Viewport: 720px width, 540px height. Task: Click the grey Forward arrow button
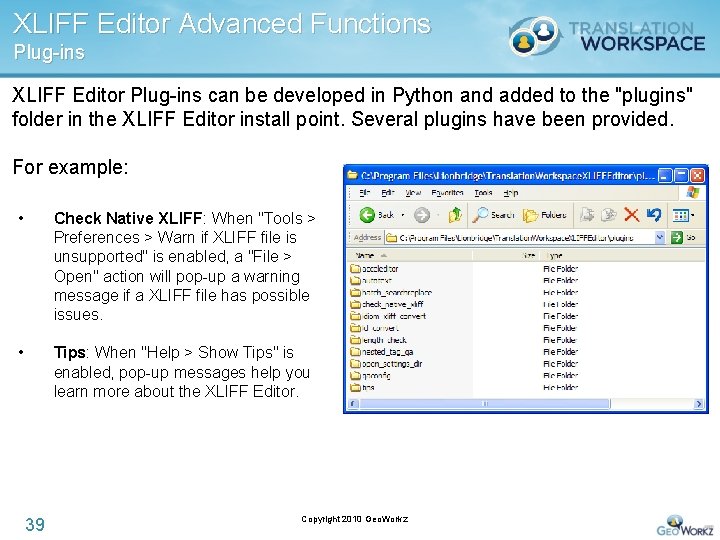[422, 214]
